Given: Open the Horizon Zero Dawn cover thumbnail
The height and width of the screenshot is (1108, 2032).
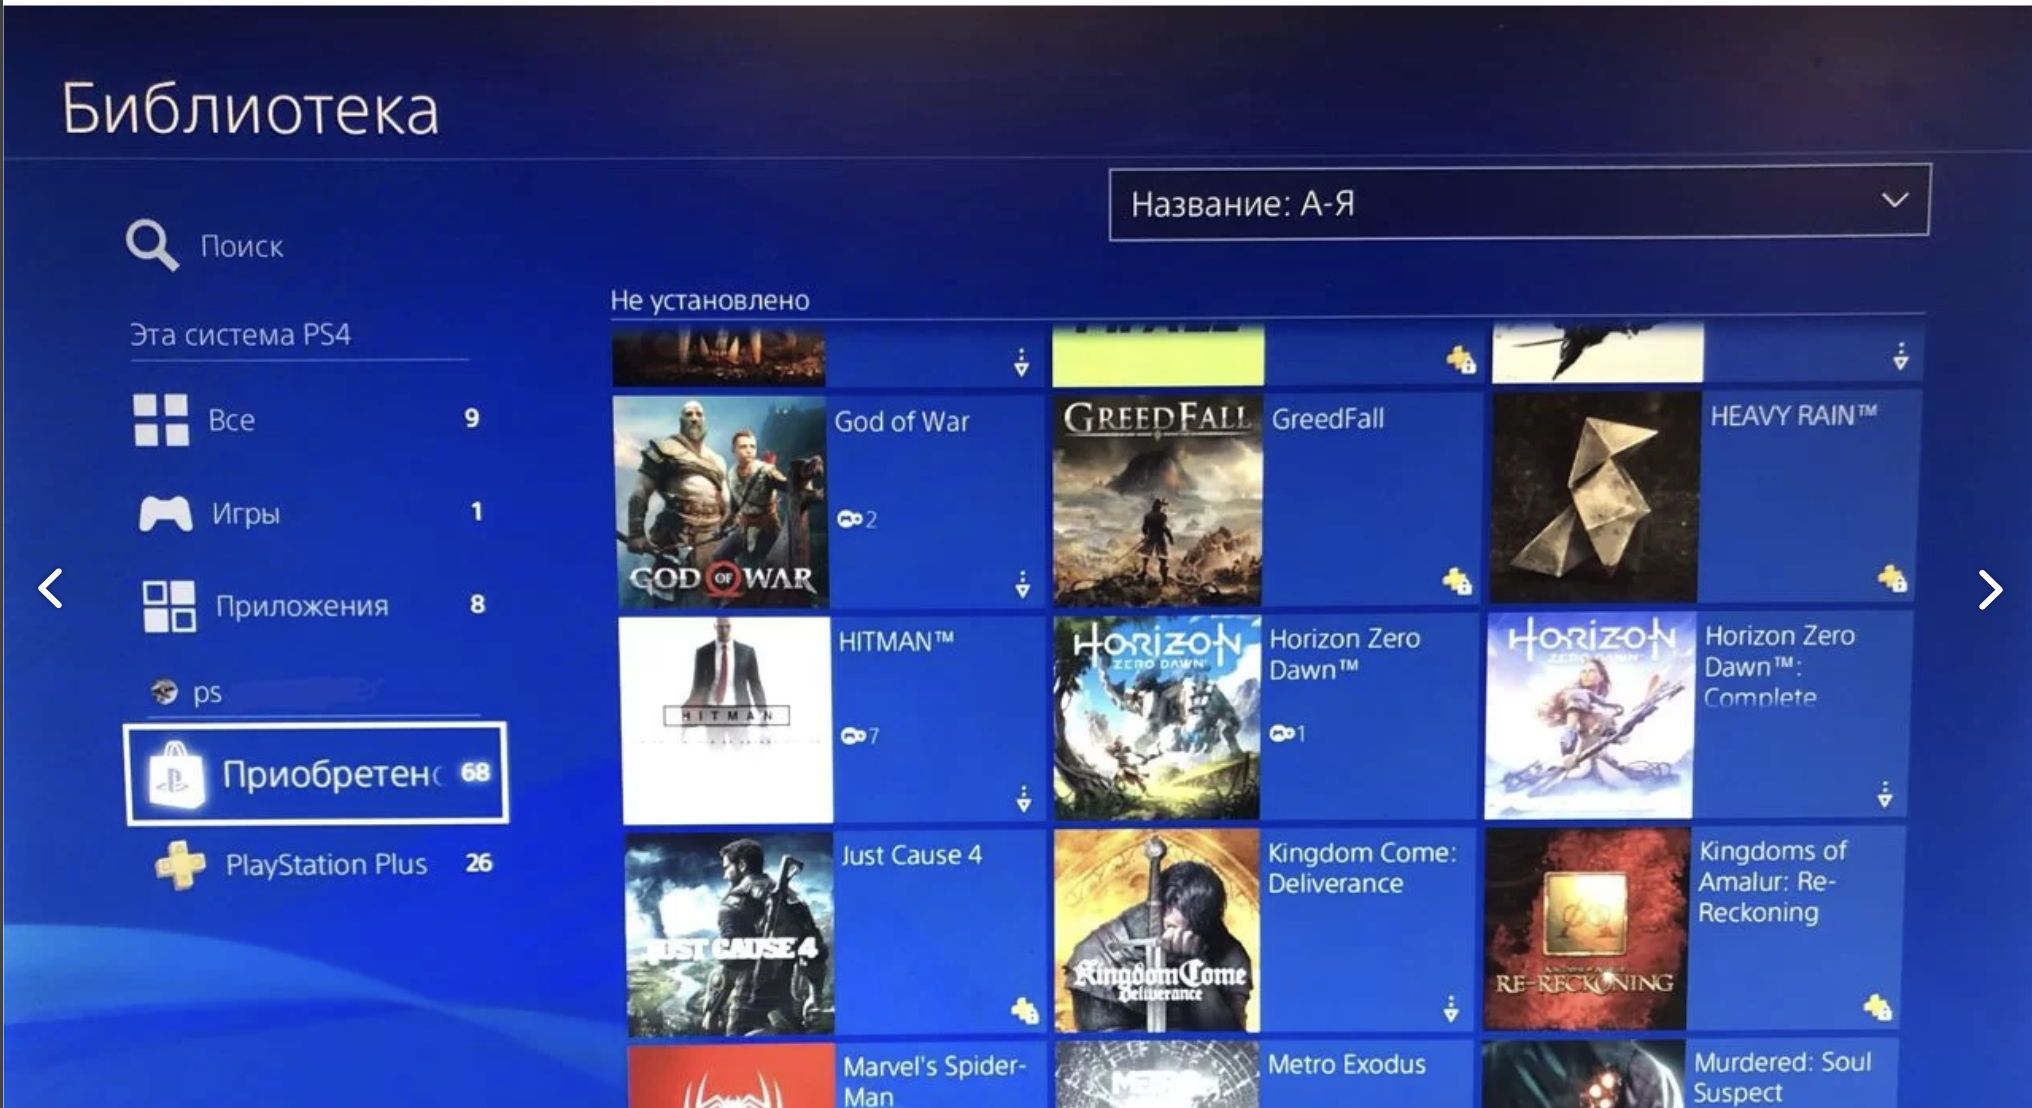Looking at the screenshot, I should tap(1157, 718).
